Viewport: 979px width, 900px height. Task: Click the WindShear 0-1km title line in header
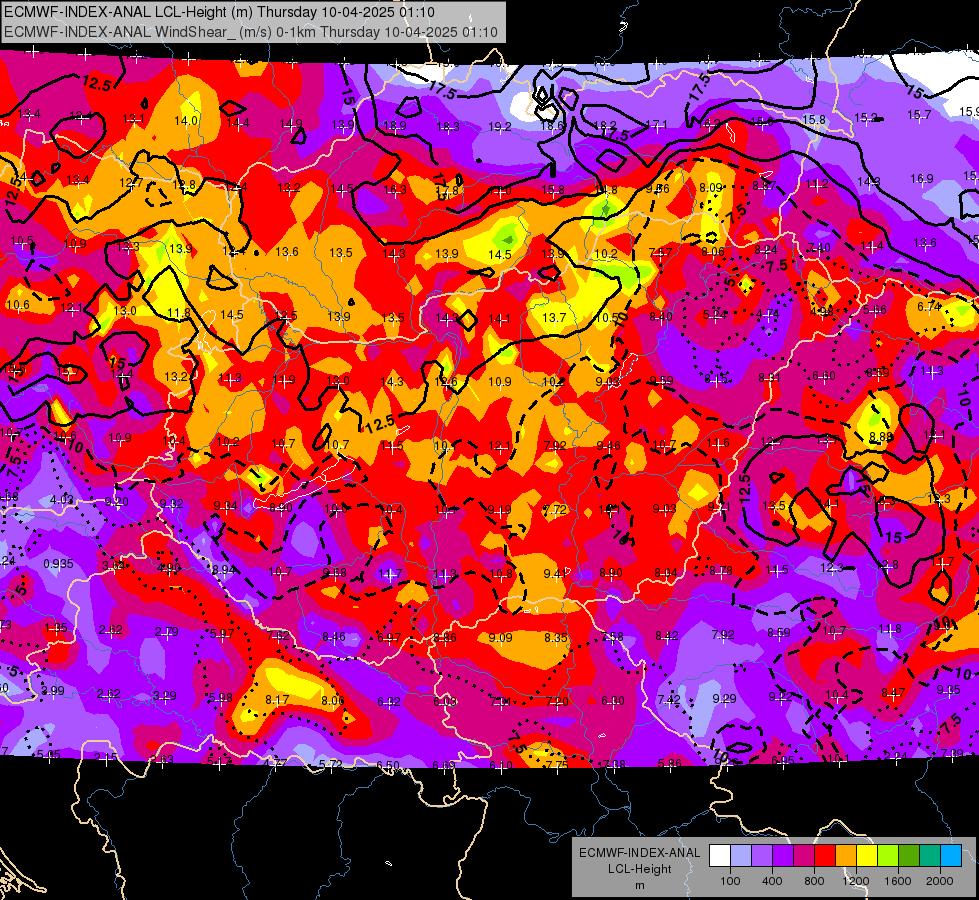250,32
